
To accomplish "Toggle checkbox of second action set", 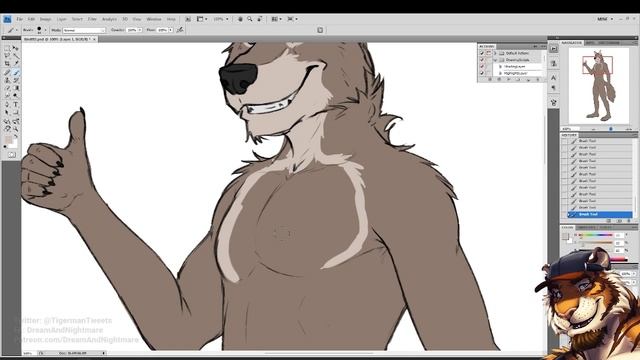I will (x=482, y=60).
